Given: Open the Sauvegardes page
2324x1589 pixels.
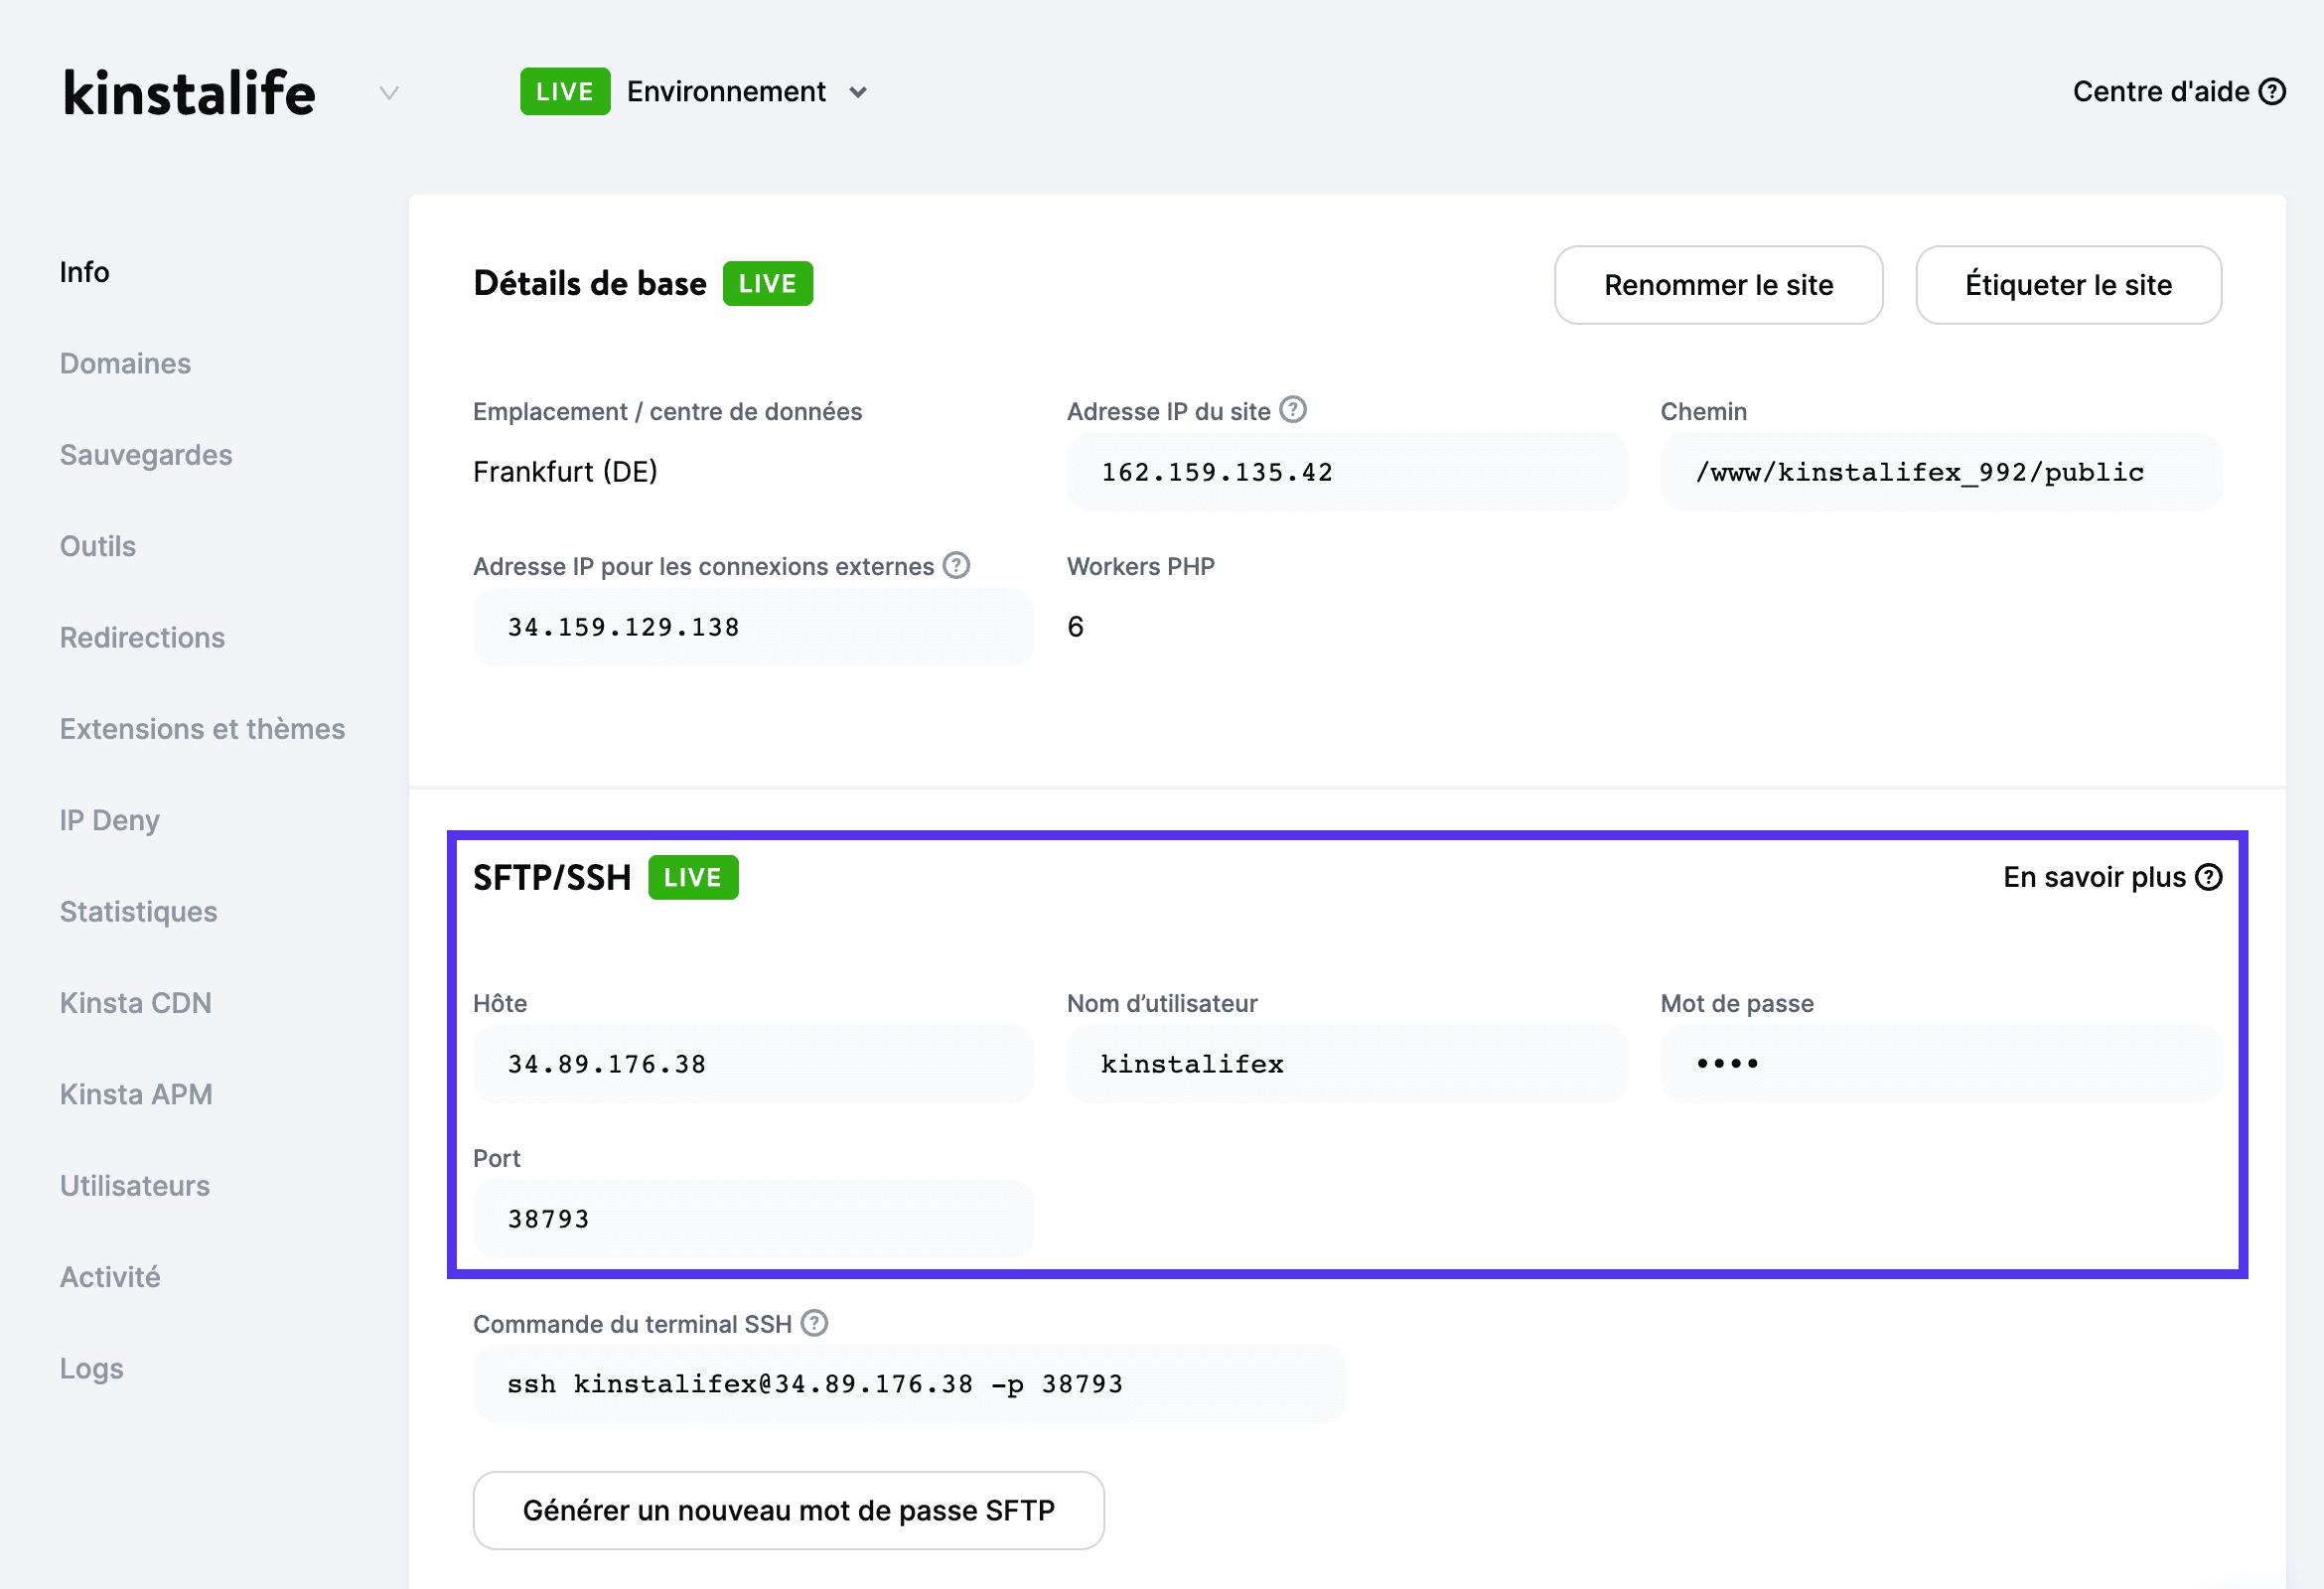Looking at the screenshot, I should 146,454.
